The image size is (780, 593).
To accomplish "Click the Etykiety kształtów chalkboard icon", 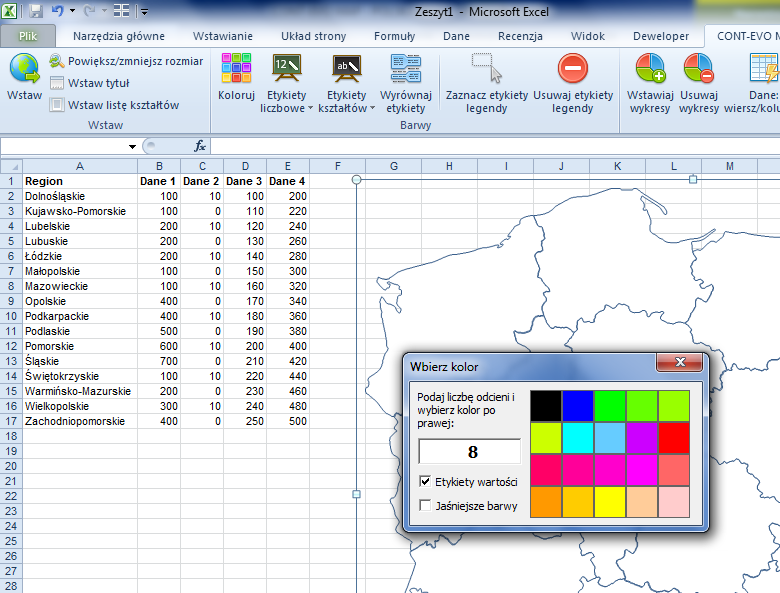I will click(x=347, y=68).
